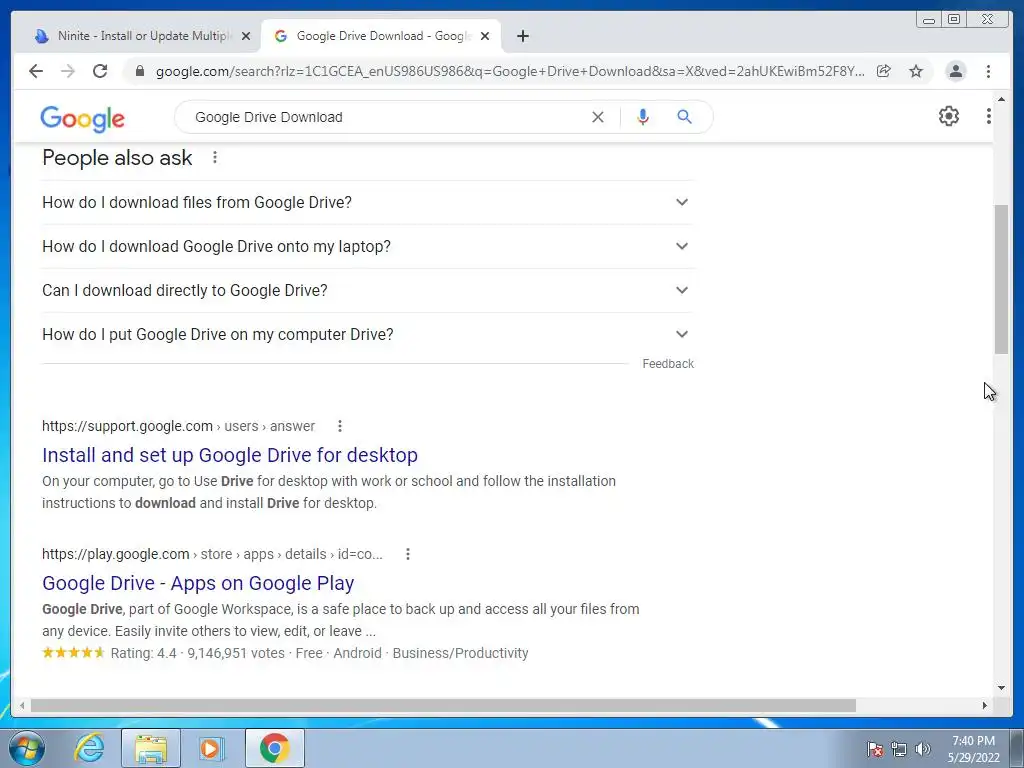
Task: Close the Google Drive Download tab
Action: click(x=485, y=36)
